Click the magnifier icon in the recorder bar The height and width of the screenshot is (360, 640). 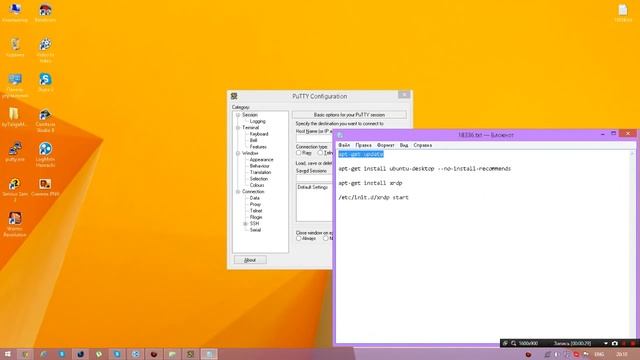[x=513, y=343]
